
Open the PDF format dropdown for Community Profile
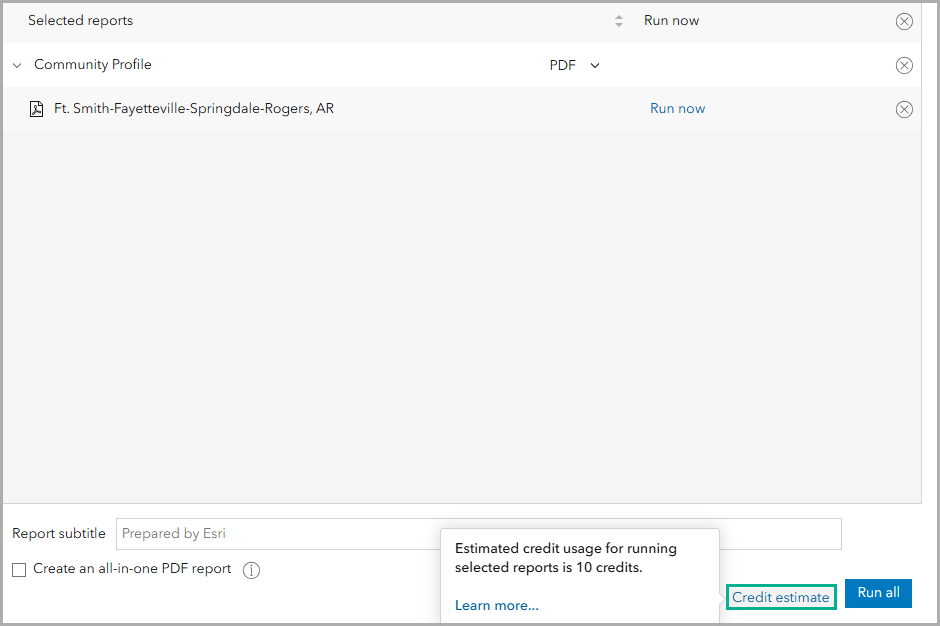pos(574,65)
